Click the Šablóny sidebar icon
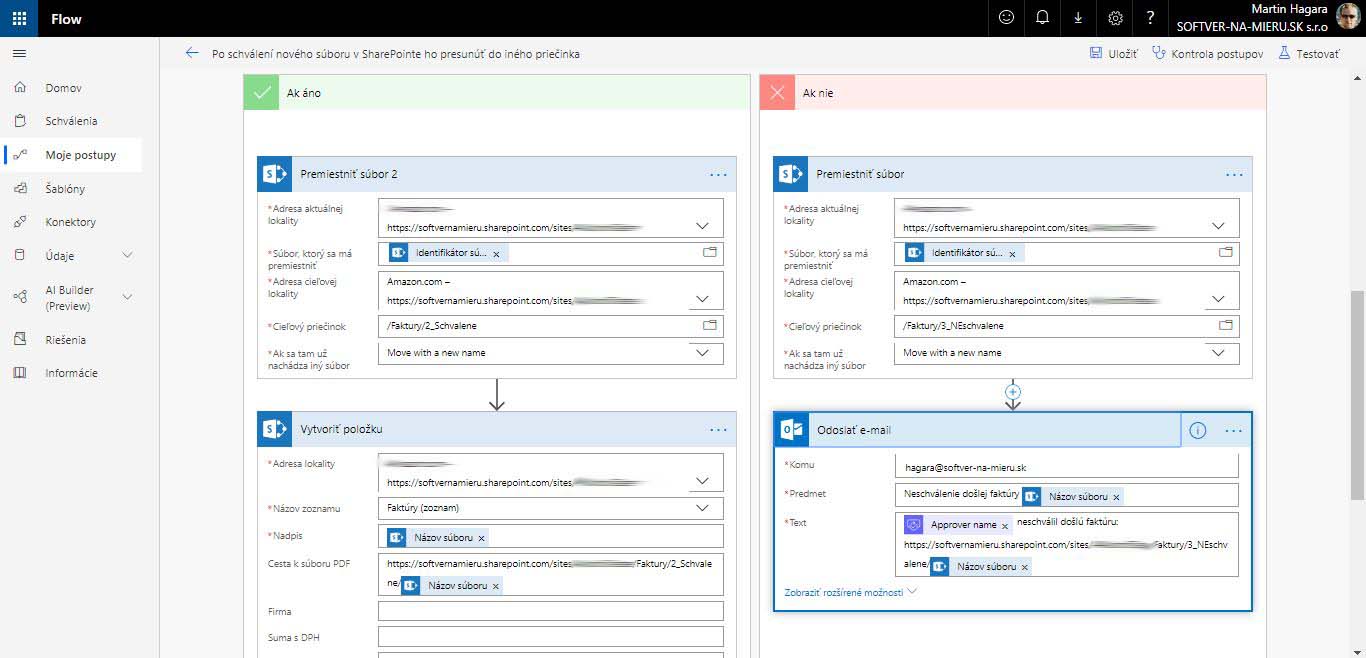 20,188
